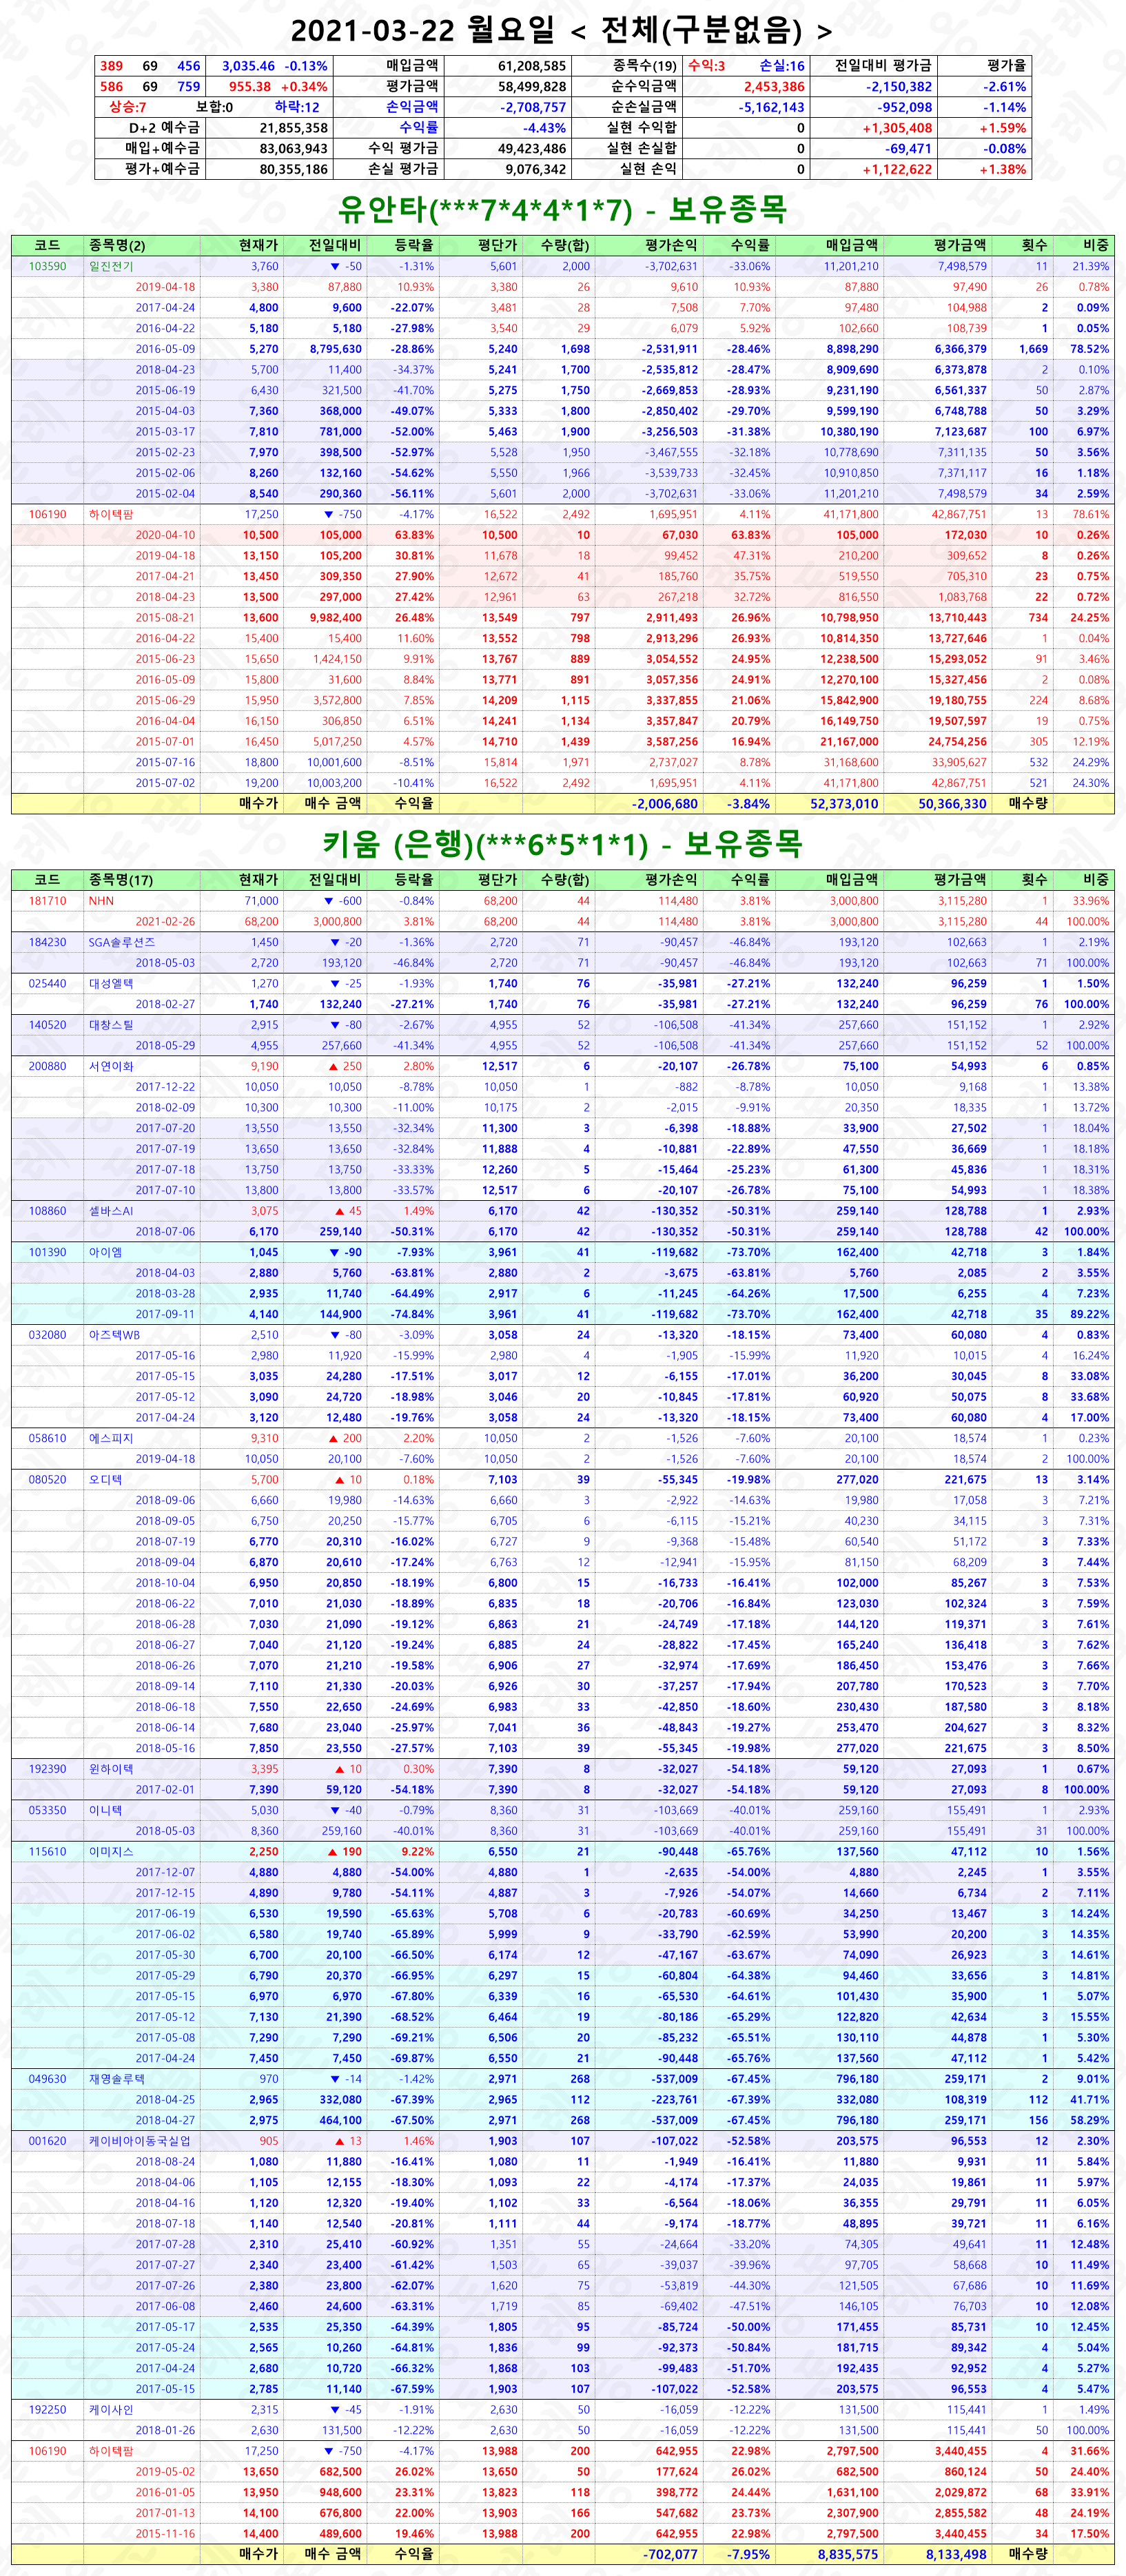
Task: Click the 수익 평가금 value 49,423,486
Action: click(x=532, y=148)
